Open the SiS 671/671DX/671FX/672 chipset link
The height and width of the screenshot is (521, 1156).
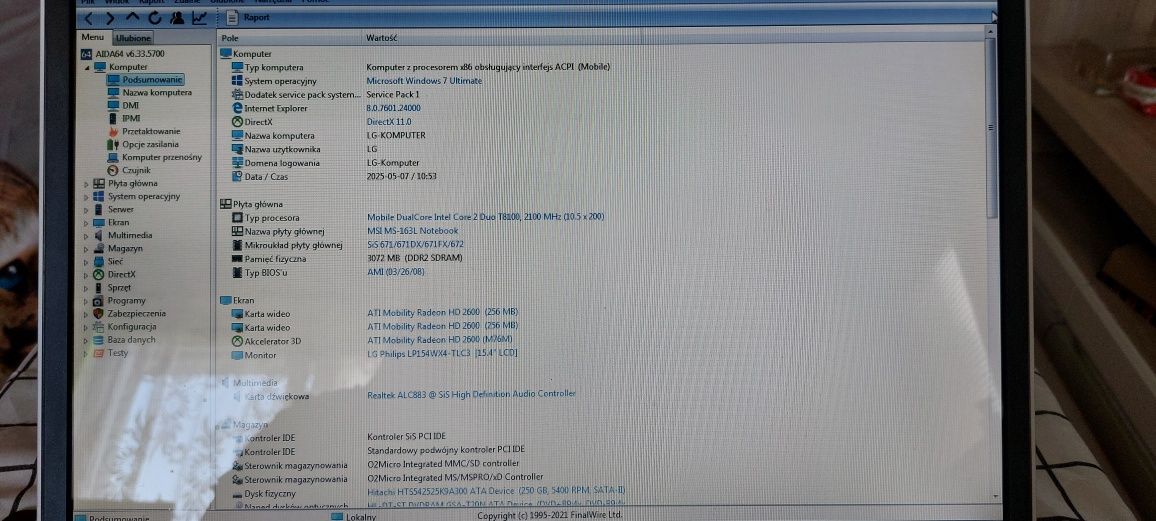(415, 244)
